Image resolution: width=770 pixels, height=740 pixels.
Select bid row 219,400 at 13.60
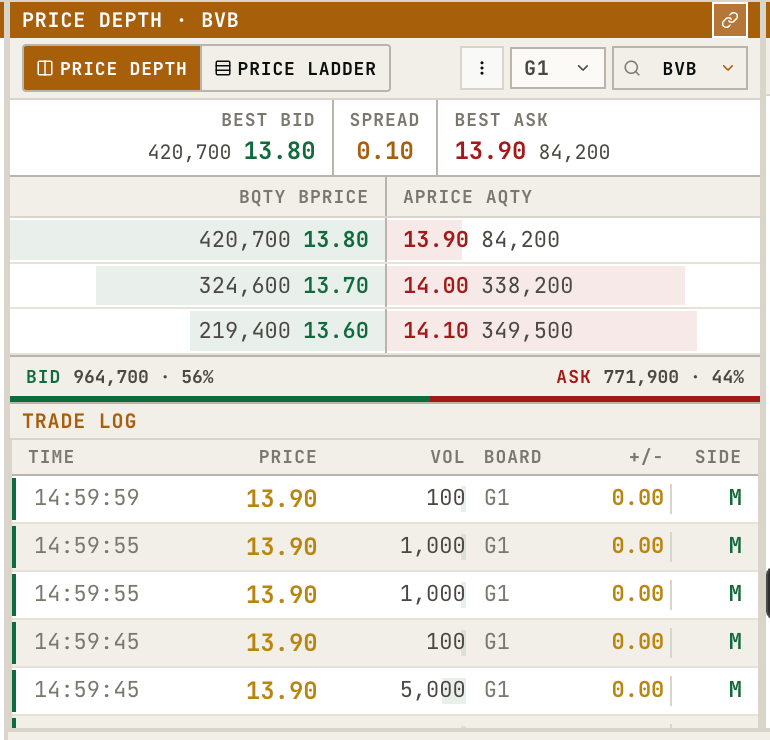198,330
